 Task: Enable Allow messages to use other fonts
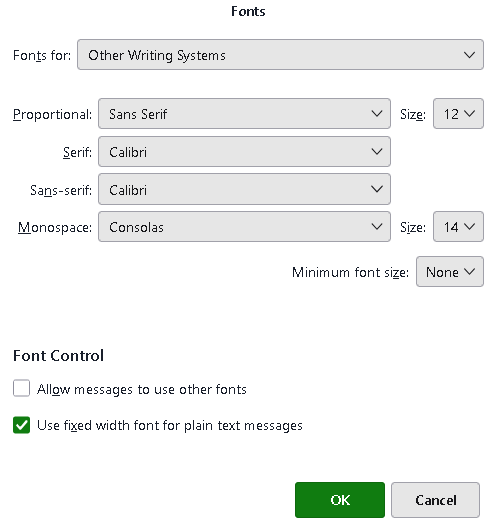[x=22, y=389]
